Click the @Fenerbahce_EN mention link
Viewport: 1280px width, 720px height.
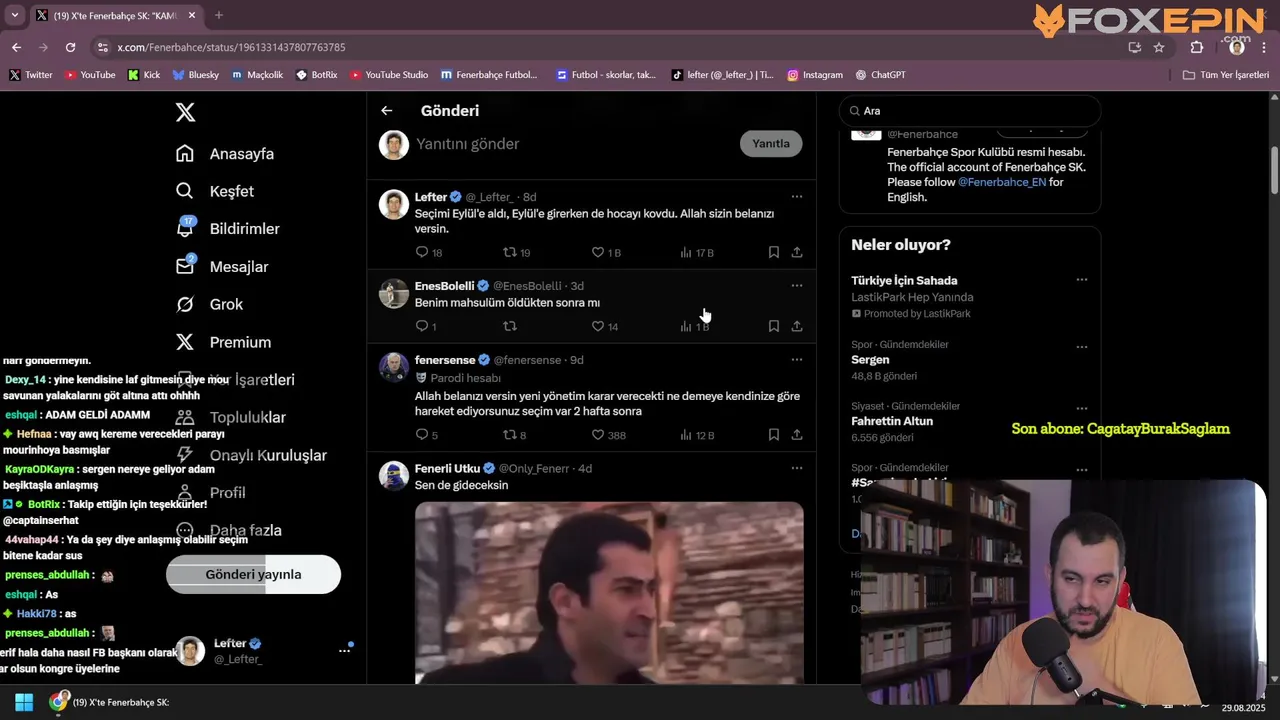pos(1002,182)
